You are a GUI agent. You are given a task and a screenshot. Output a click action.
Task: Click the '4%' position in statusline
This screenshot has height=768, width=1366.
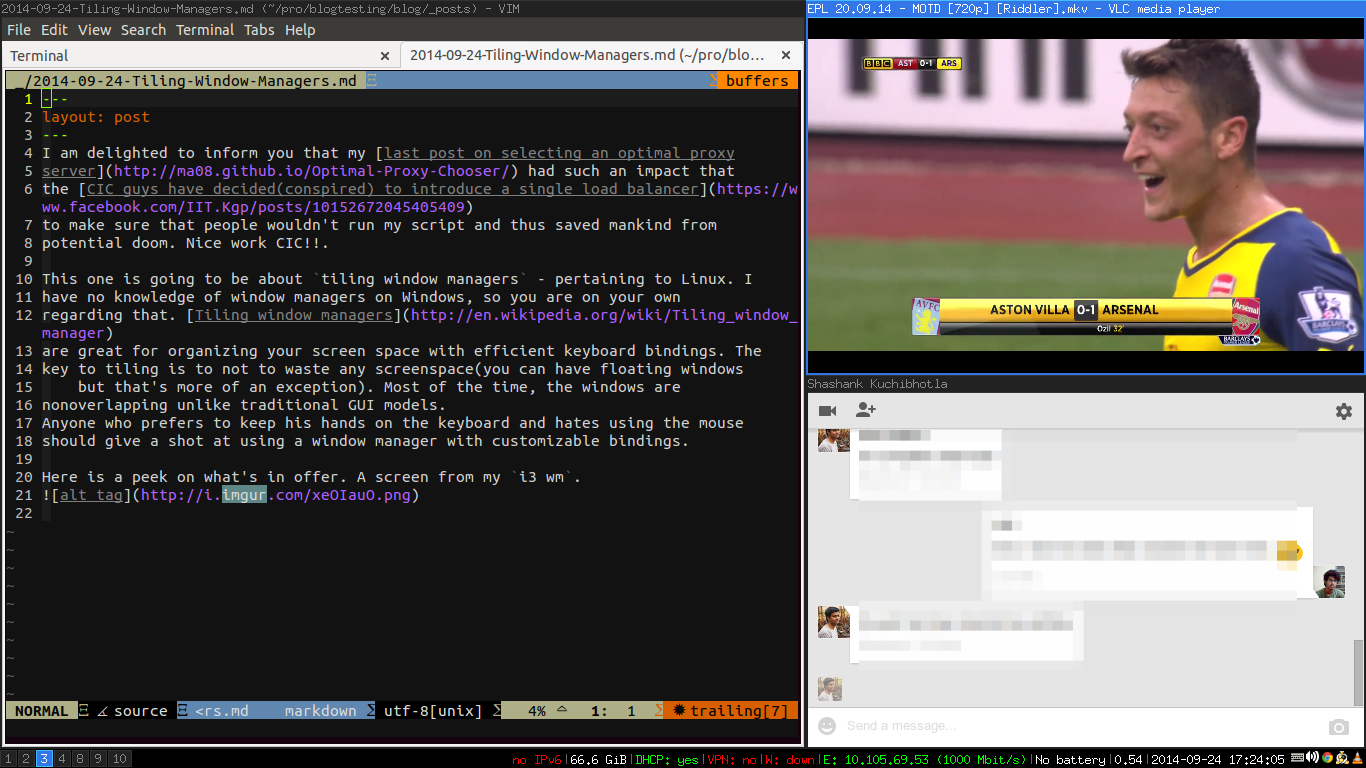click(x=537, y=711)
